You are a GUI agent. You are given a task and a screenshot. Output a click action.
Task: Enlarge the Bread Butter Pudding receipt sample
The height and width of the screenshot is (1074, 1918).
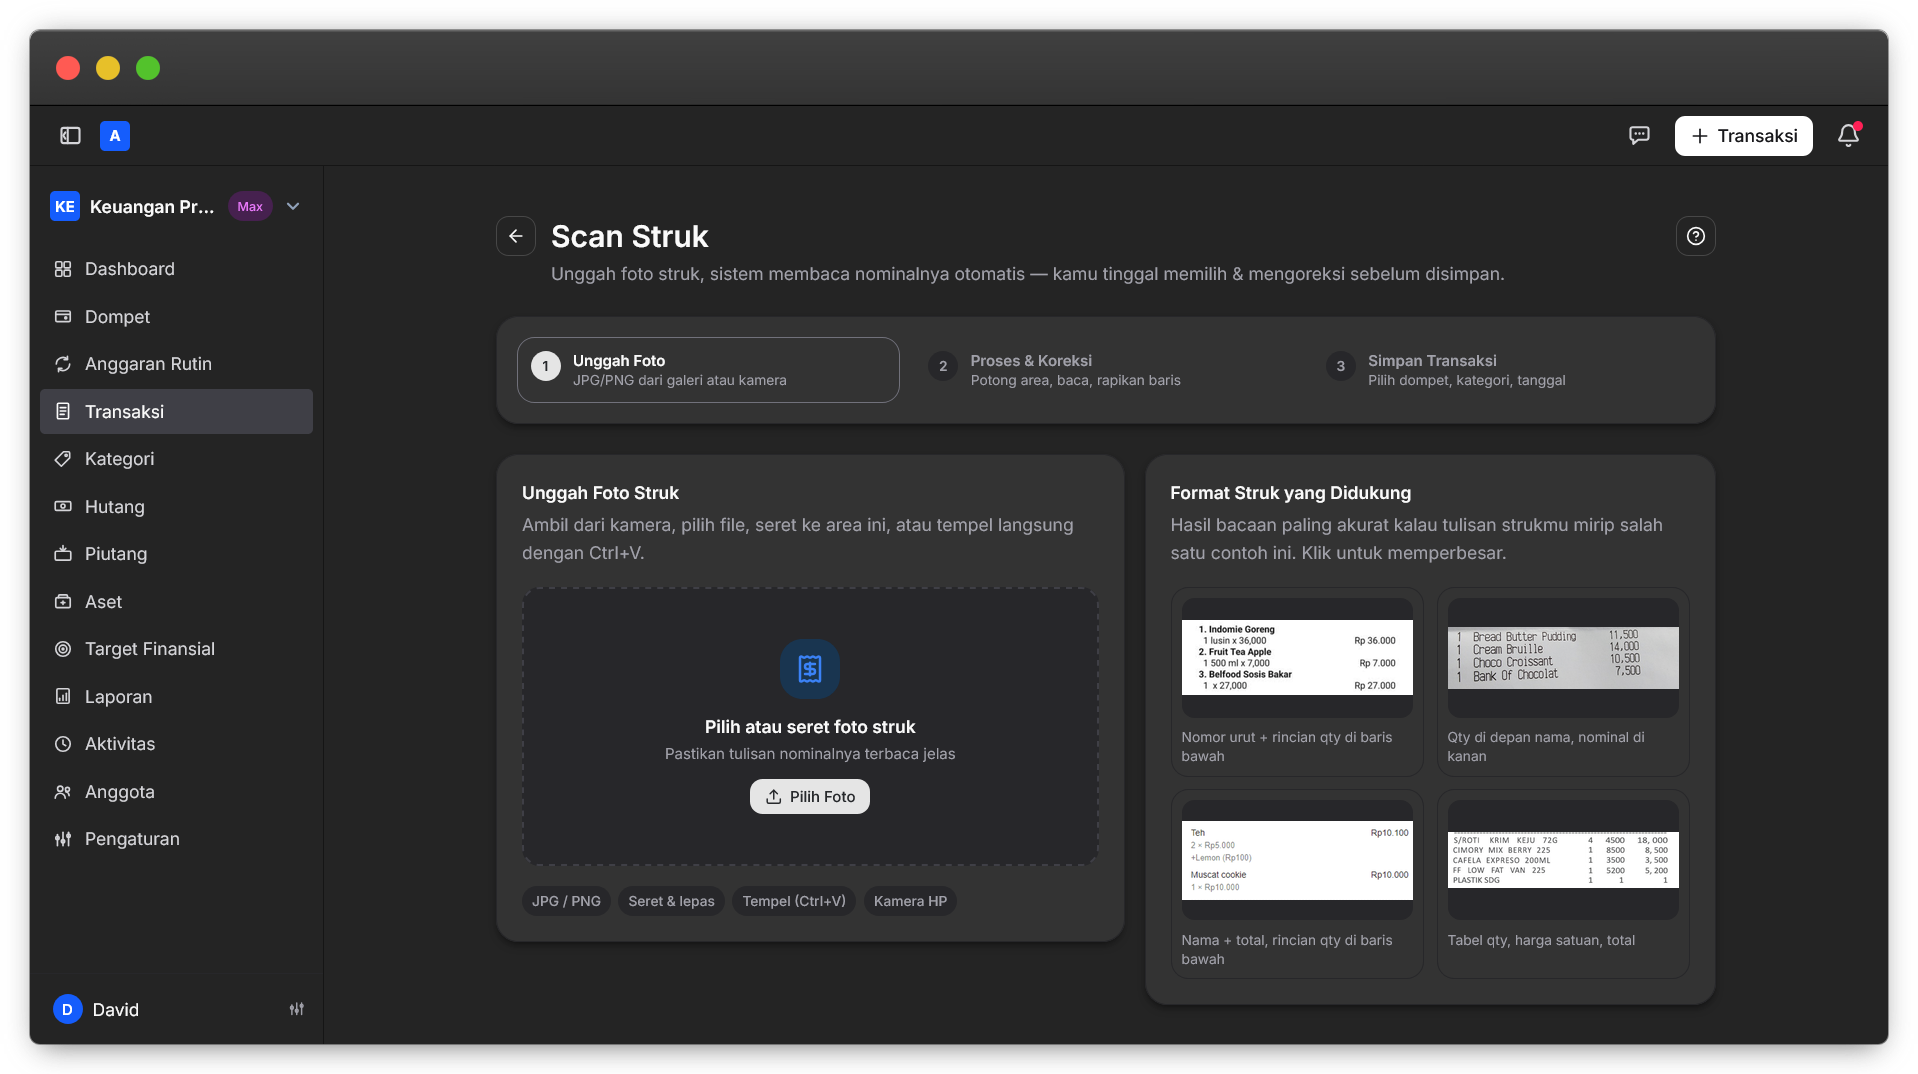[1563, 682]
